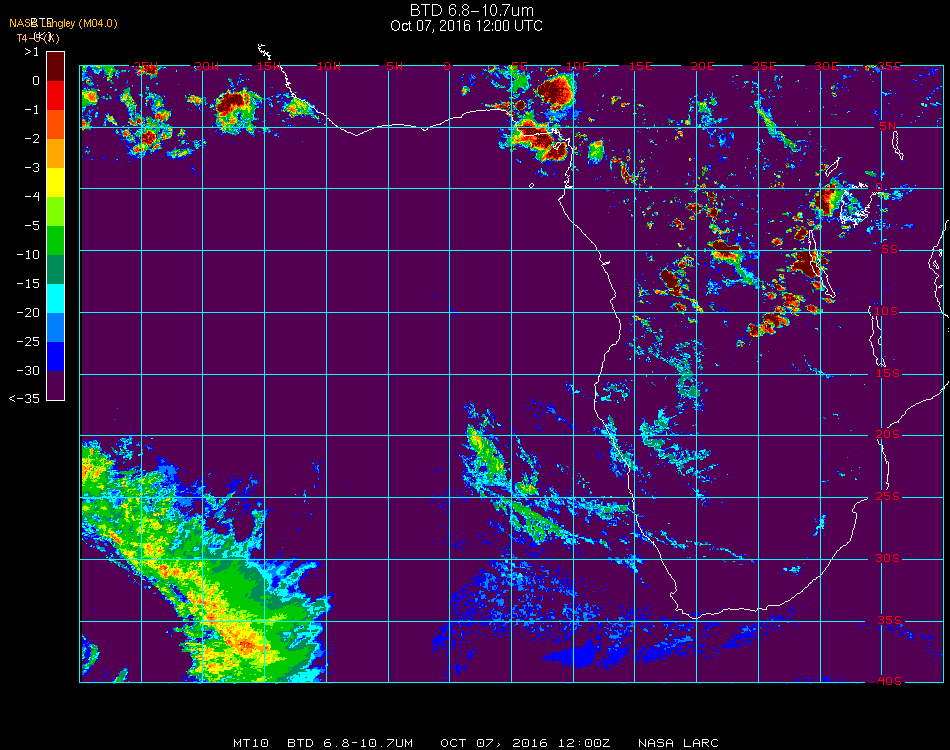
Task: Click the 'NASA Langley (M04.0)' label
Action: (63, 23)
